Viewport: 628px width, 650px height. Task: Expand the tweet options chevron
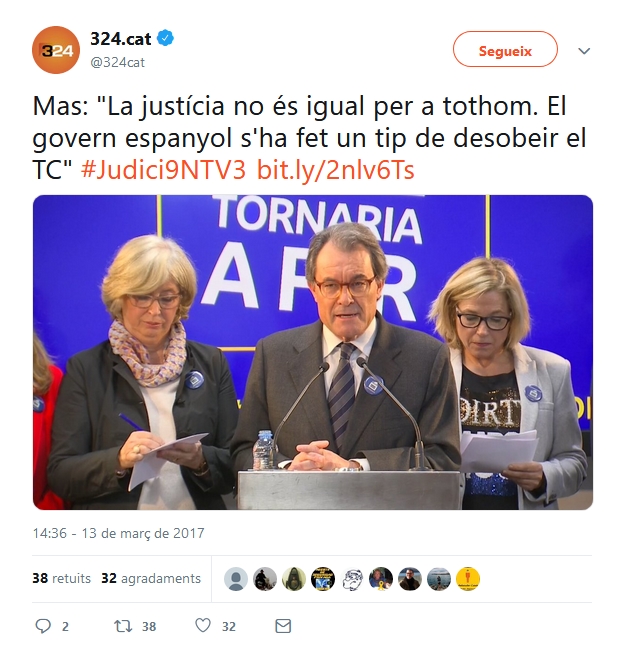(584, 51)
